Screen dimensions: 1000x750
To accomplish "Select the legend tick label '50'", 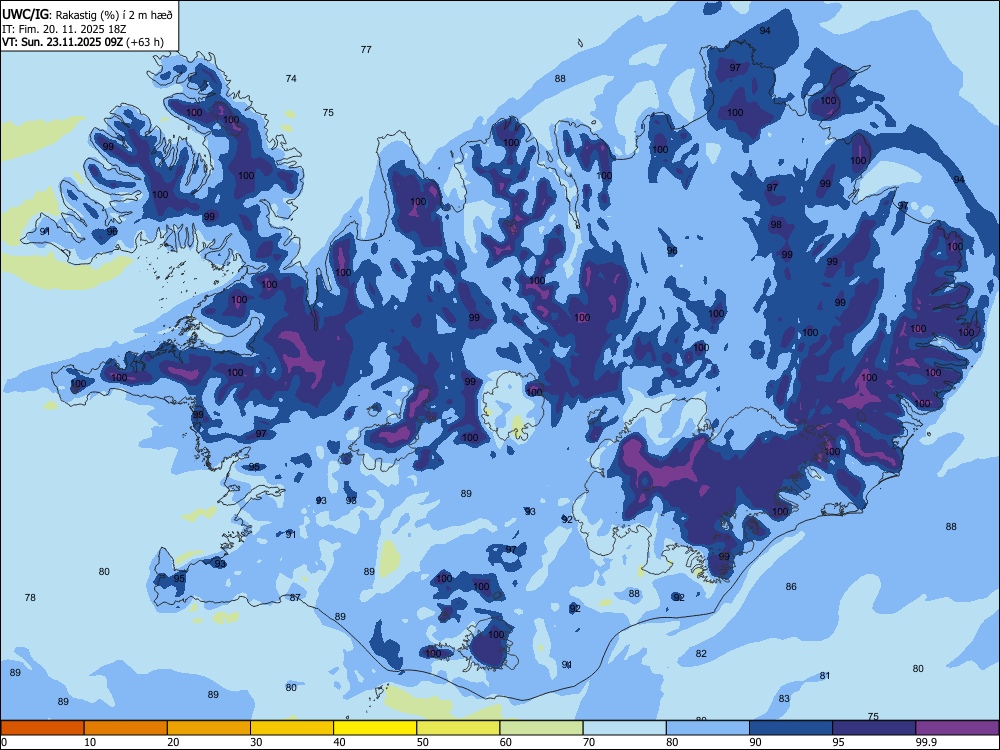I will click(423, 742).
